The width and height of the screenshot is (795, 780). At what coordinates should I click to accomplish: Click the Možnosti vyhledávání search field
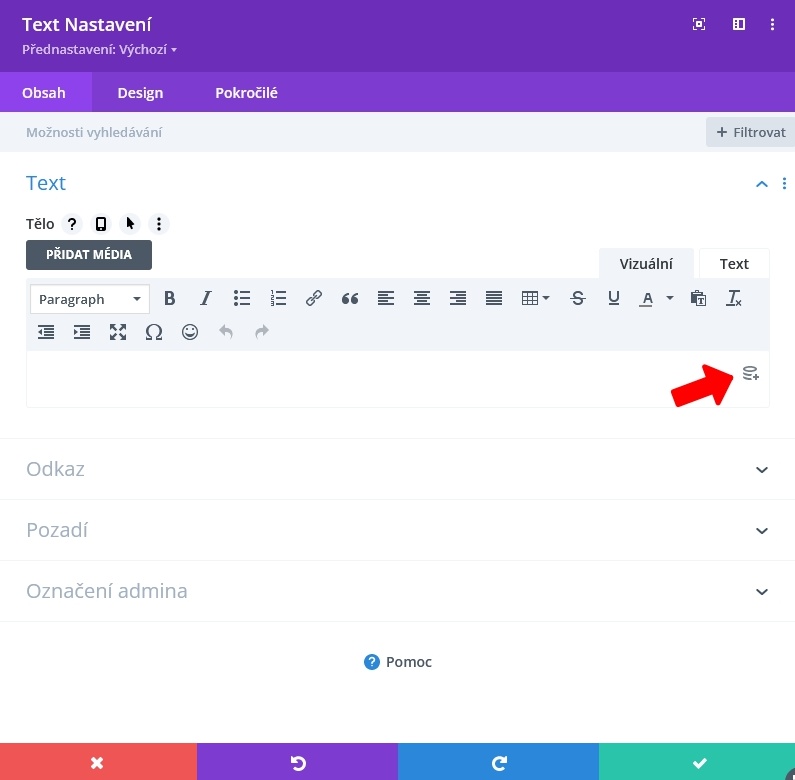click(x=350, y=132)
